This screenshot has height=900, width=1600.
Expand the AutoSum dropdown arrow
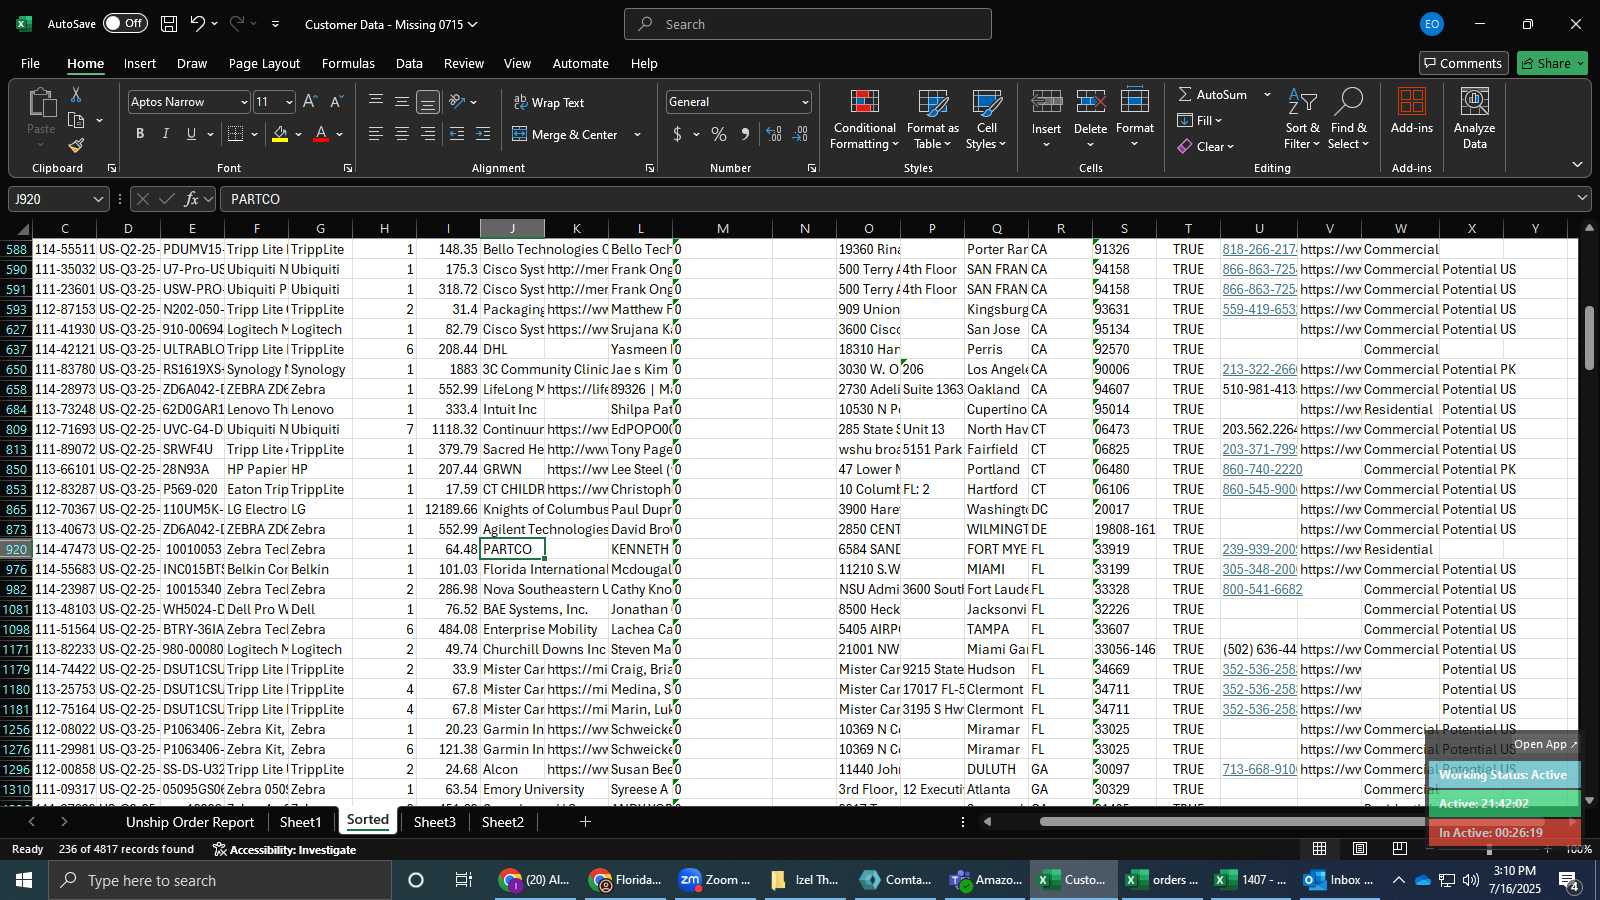click(1267, 94)
